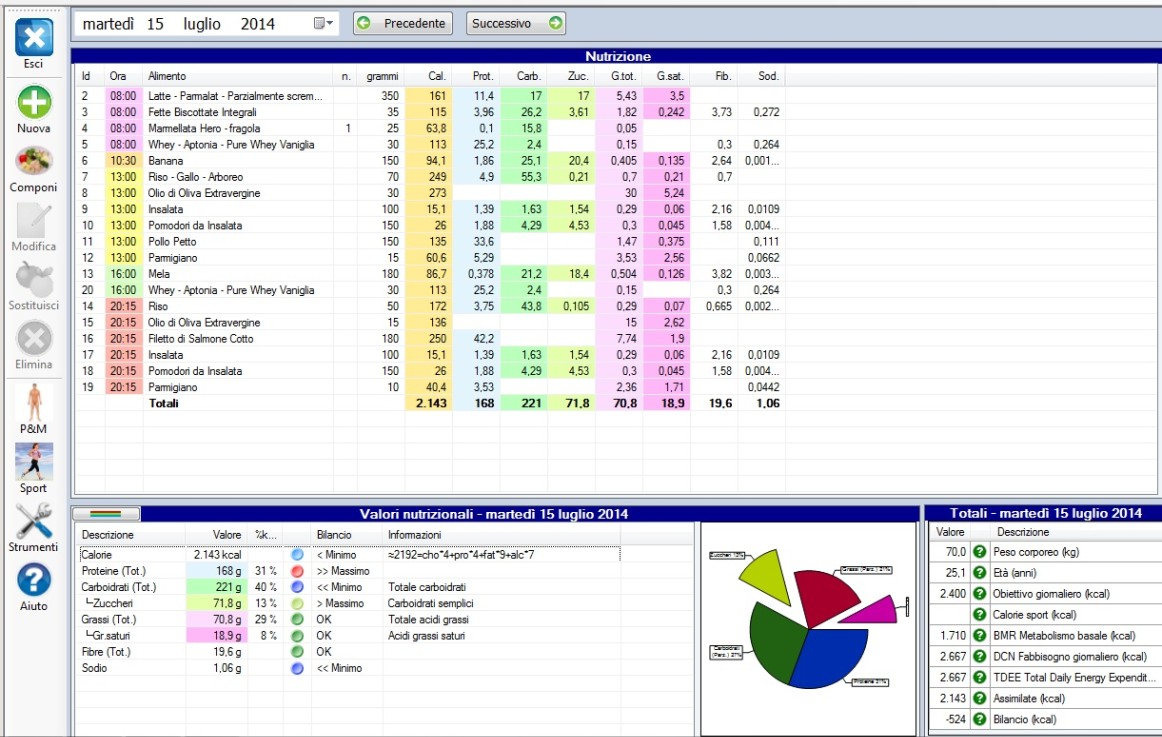Click the Esci exit icon
Viewport: 1162px width, 737px height.
click(x=33, y=38)
